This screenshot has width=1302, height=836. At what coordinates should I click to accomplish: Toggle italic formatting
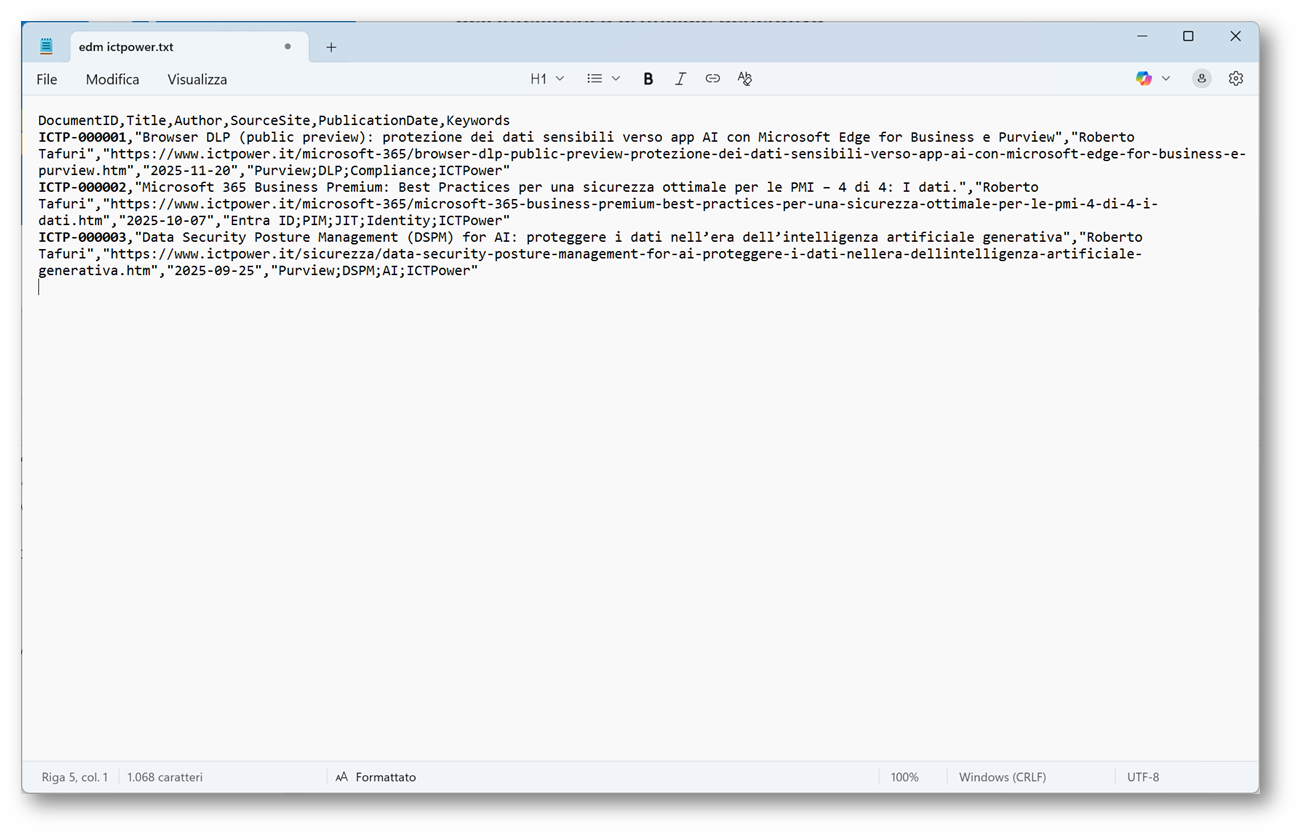click(x=680, y=79)
